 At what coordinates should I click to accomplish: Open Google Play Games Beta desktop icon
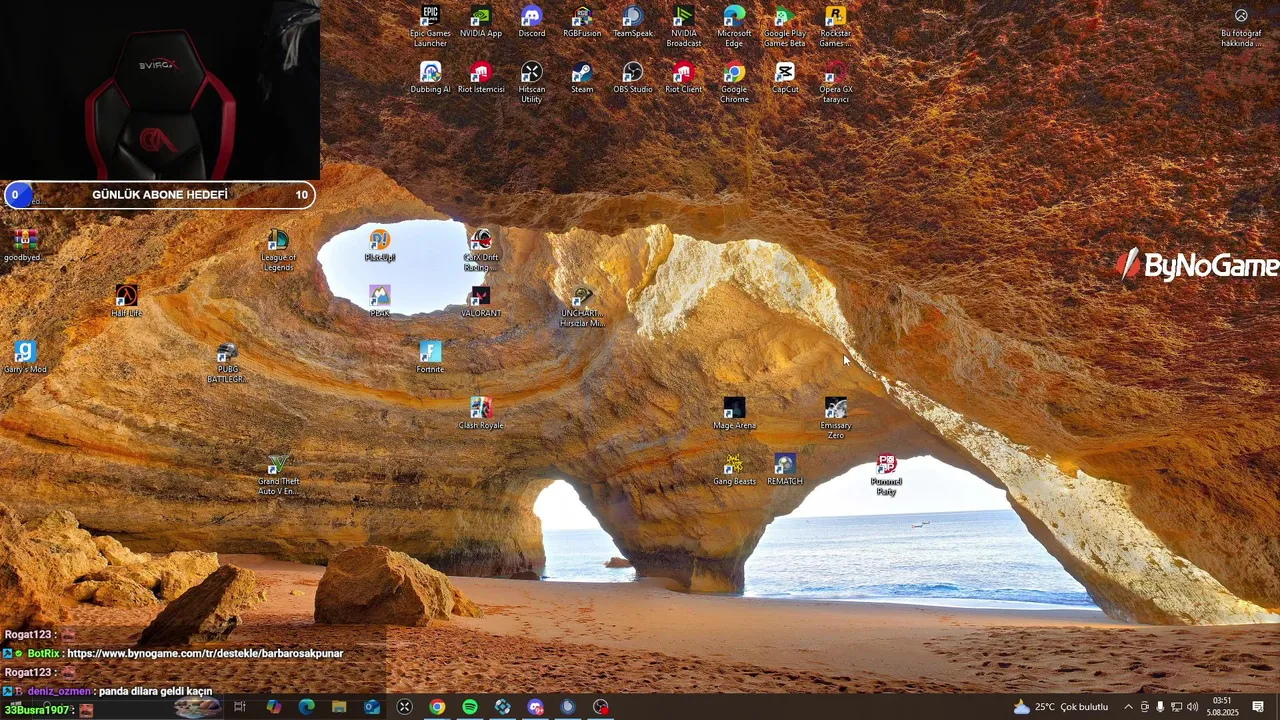click(x=785, y=26)
